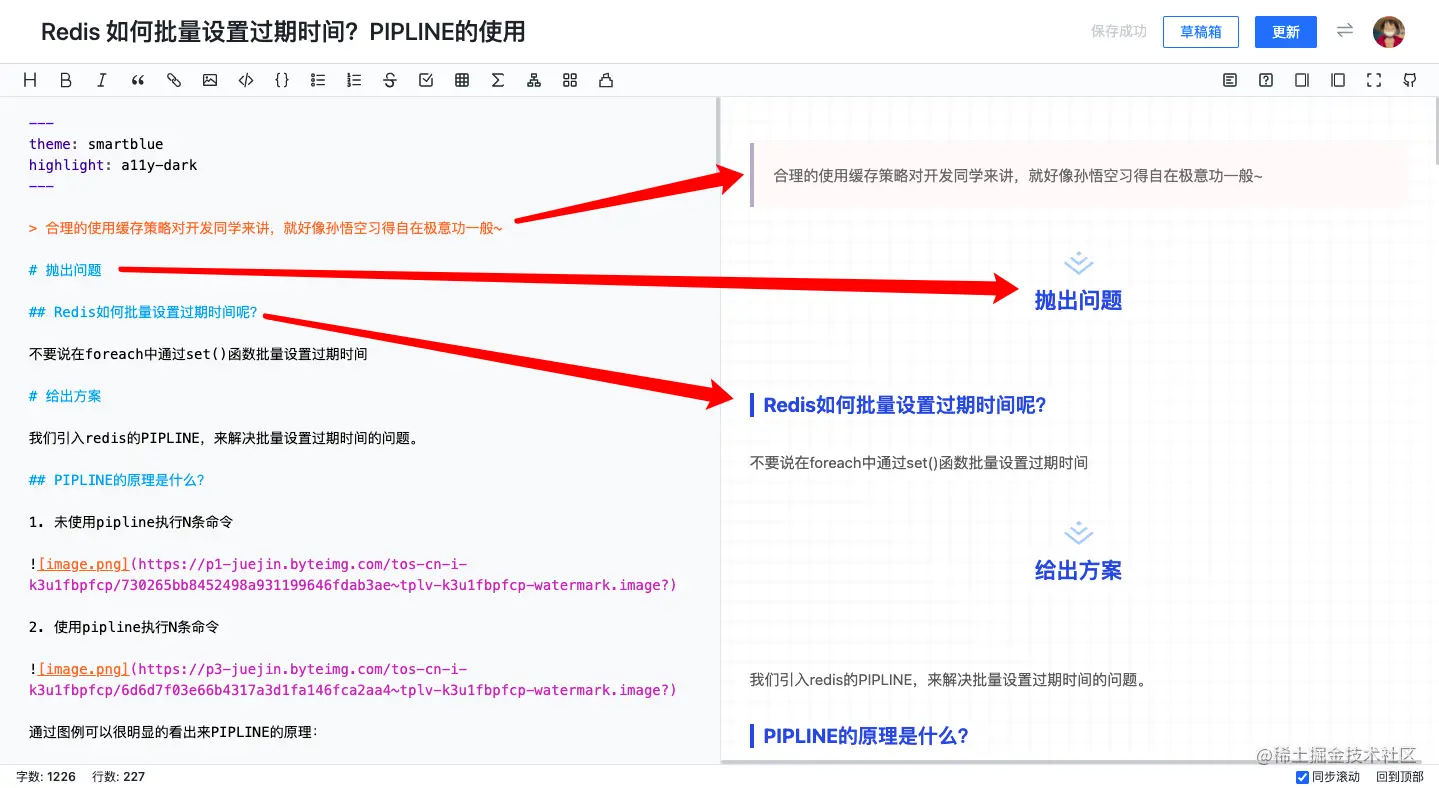Open the code highlight style picker
Image resolution: width=1439 pixels, height=788 pixels.
pos(606,81)
